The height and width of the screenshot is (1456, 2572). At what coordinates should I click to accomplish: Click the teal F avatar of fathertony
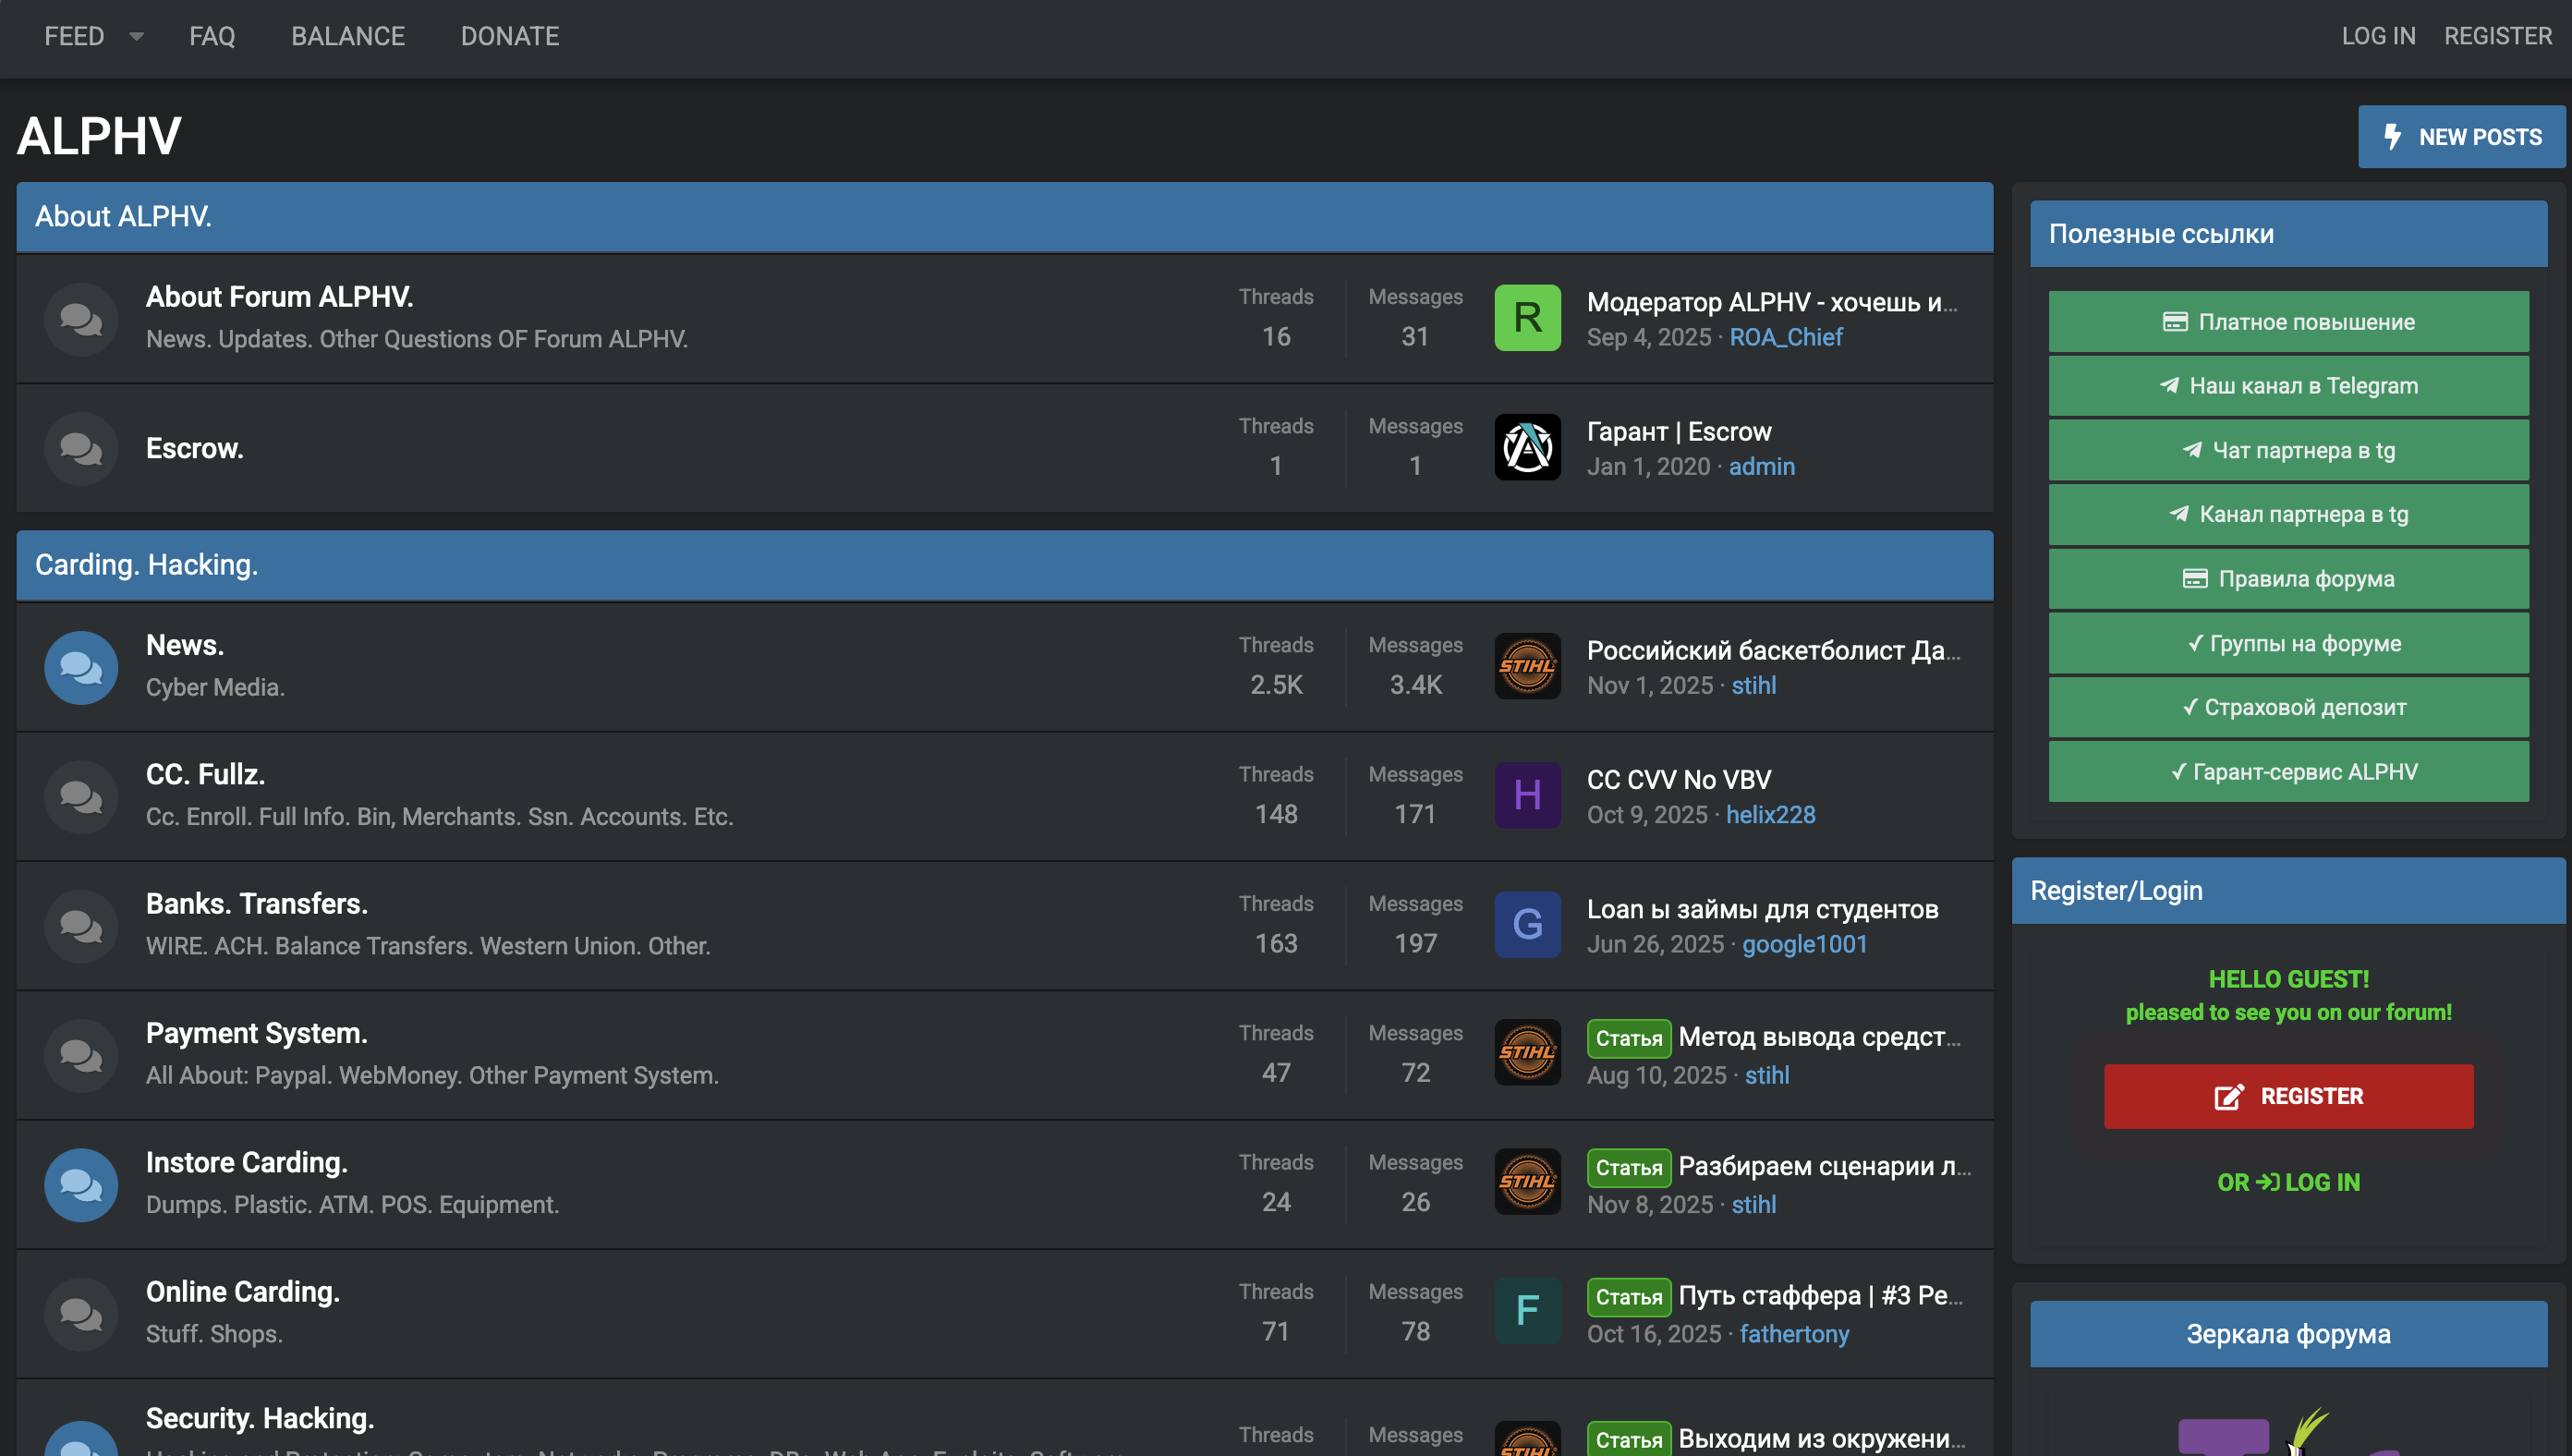(x=1527, y=1311)
